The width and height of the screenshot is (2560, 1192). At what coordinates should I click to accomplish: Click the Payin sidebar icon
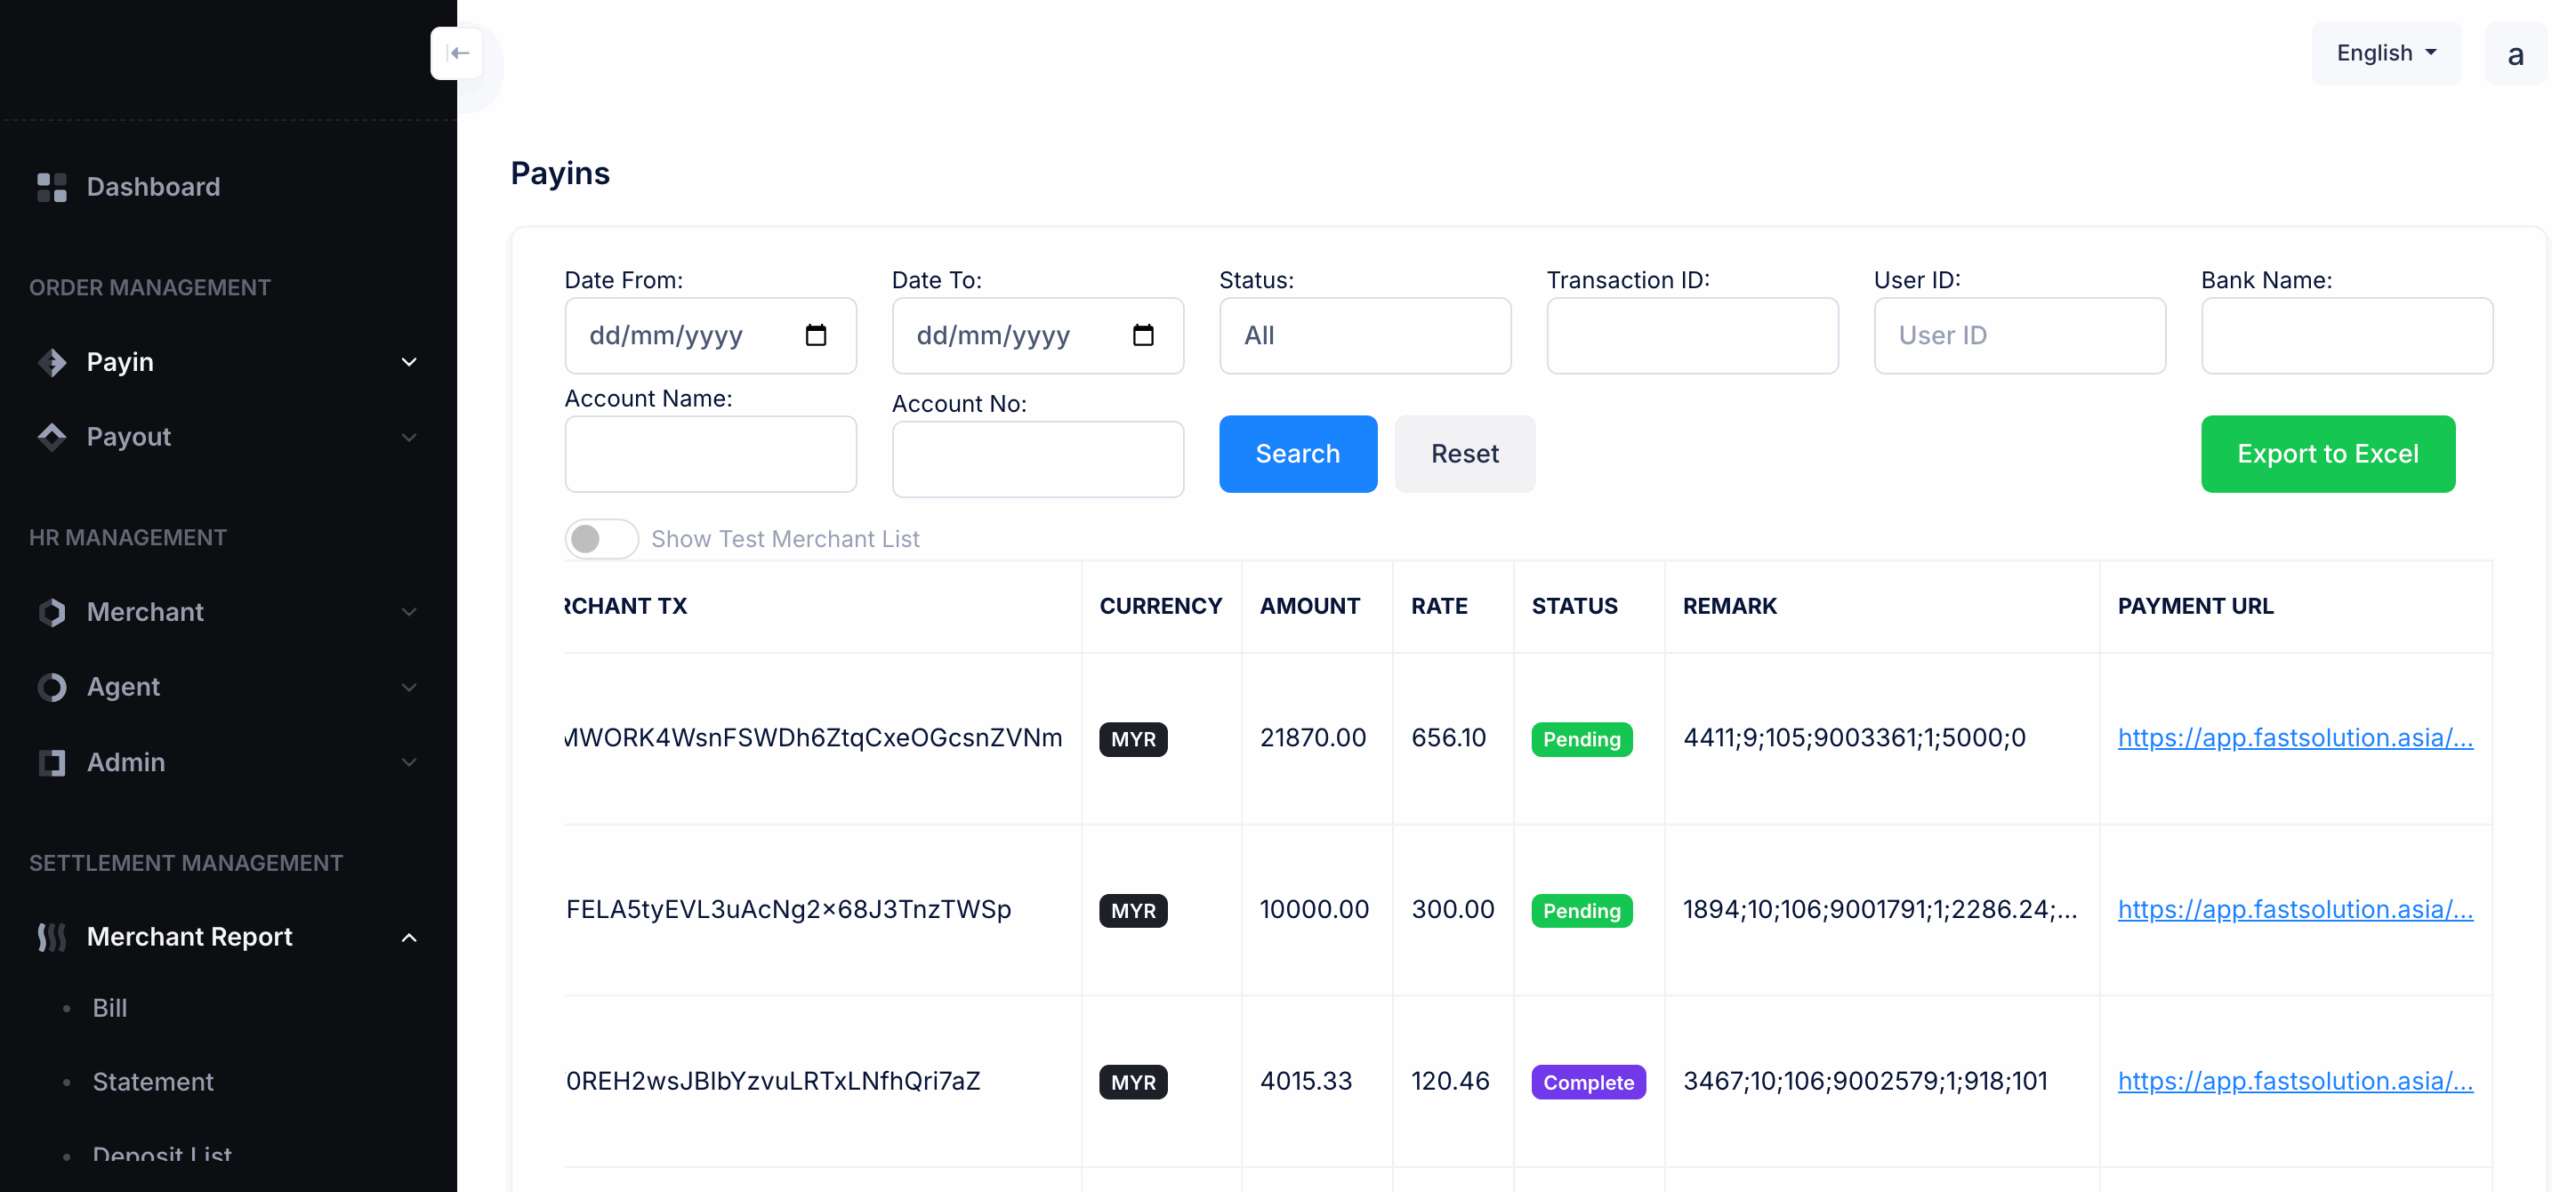(51, 362)
